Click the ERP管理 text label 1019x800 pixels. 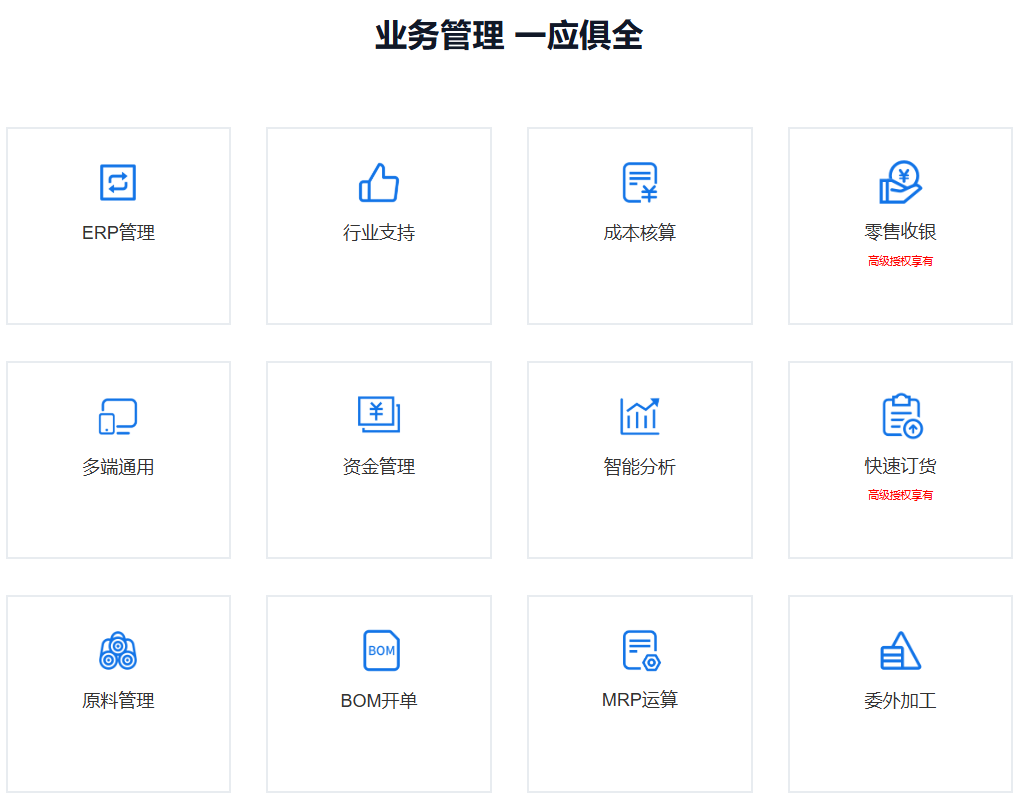pyautogui.click(x=118, y=233)
